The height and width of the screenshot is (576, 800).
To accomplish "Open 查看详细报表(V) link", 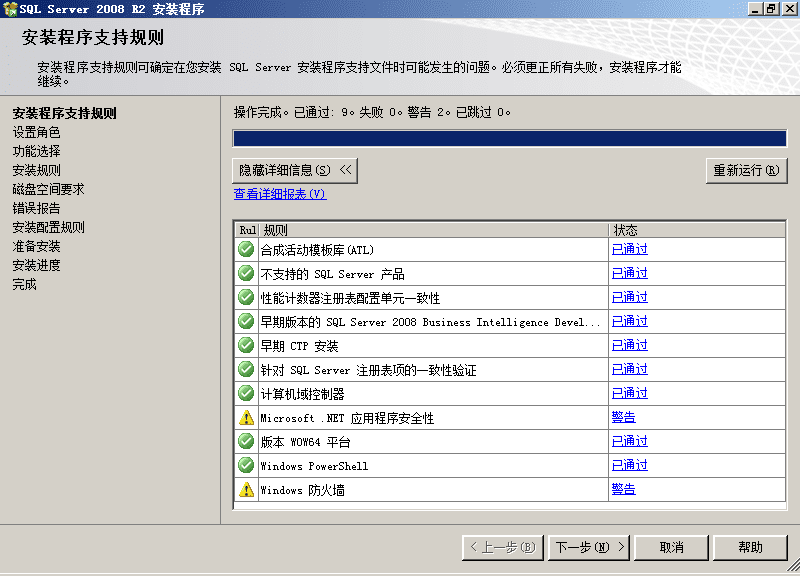I will click(280, 194).
